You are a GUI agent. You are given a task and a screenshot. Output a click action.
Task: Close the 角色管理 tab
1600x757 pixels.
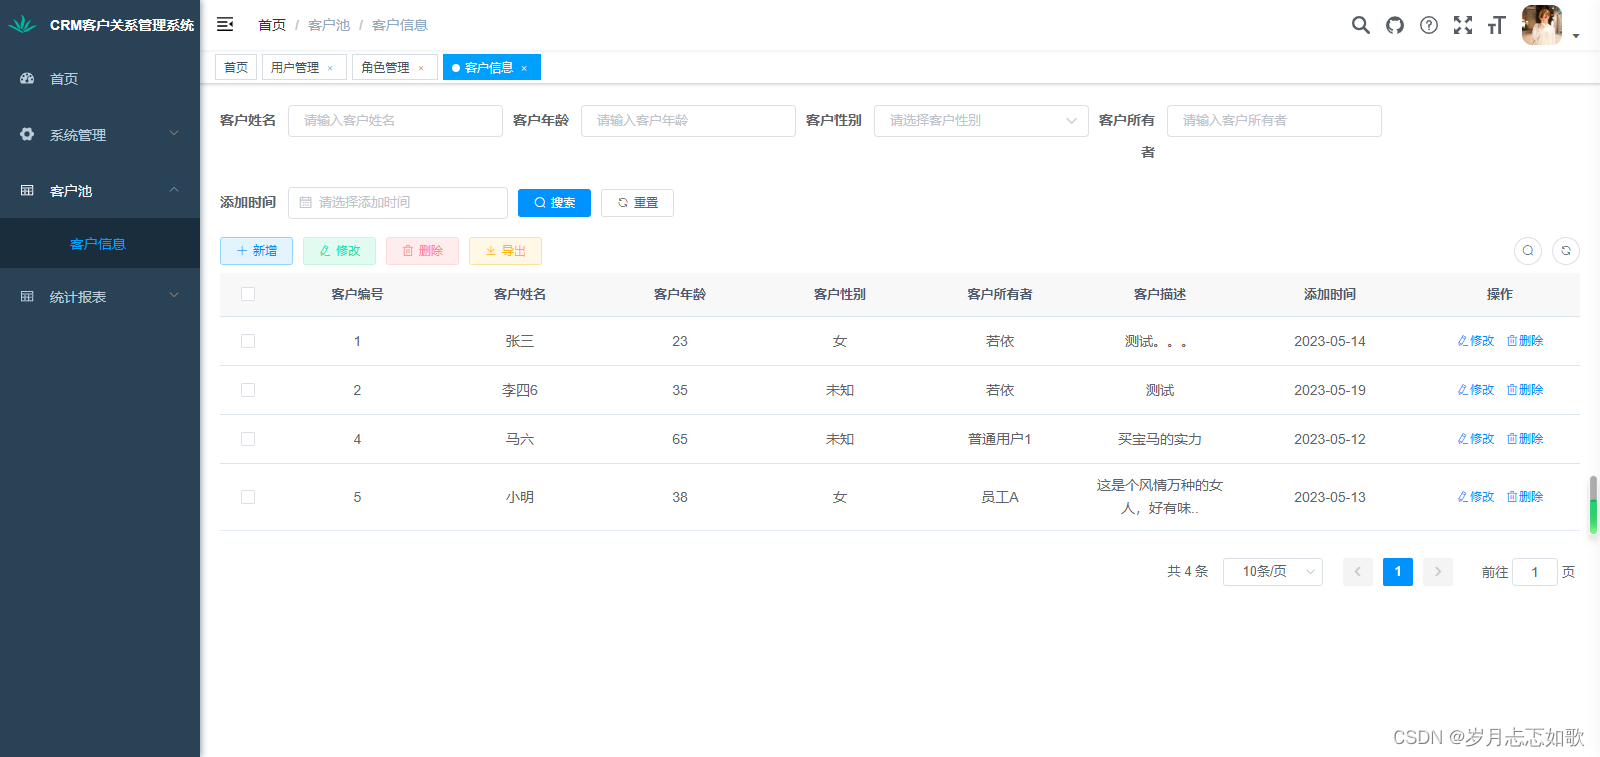pyautogui.click(x=421, y=68)
